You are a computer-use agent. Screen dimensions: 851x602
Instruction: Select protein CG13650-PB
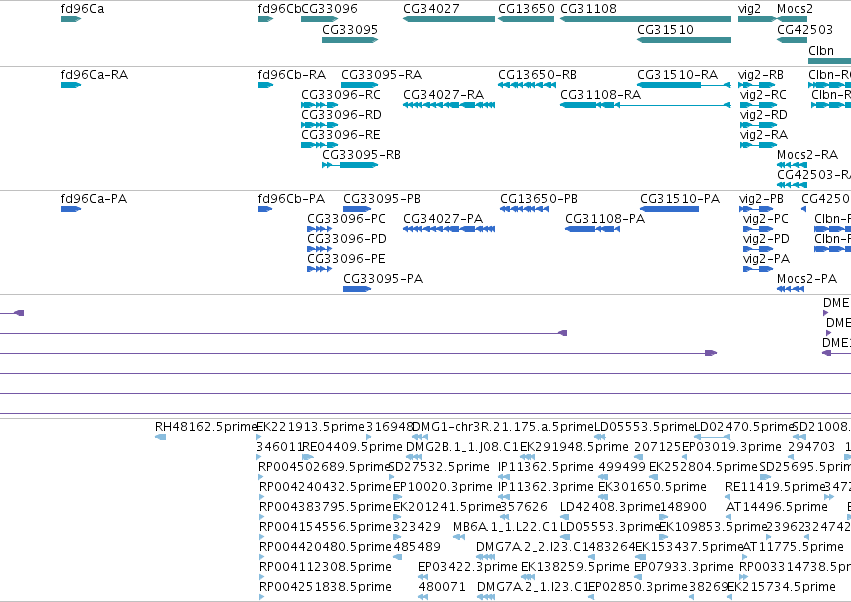point(524,209)
